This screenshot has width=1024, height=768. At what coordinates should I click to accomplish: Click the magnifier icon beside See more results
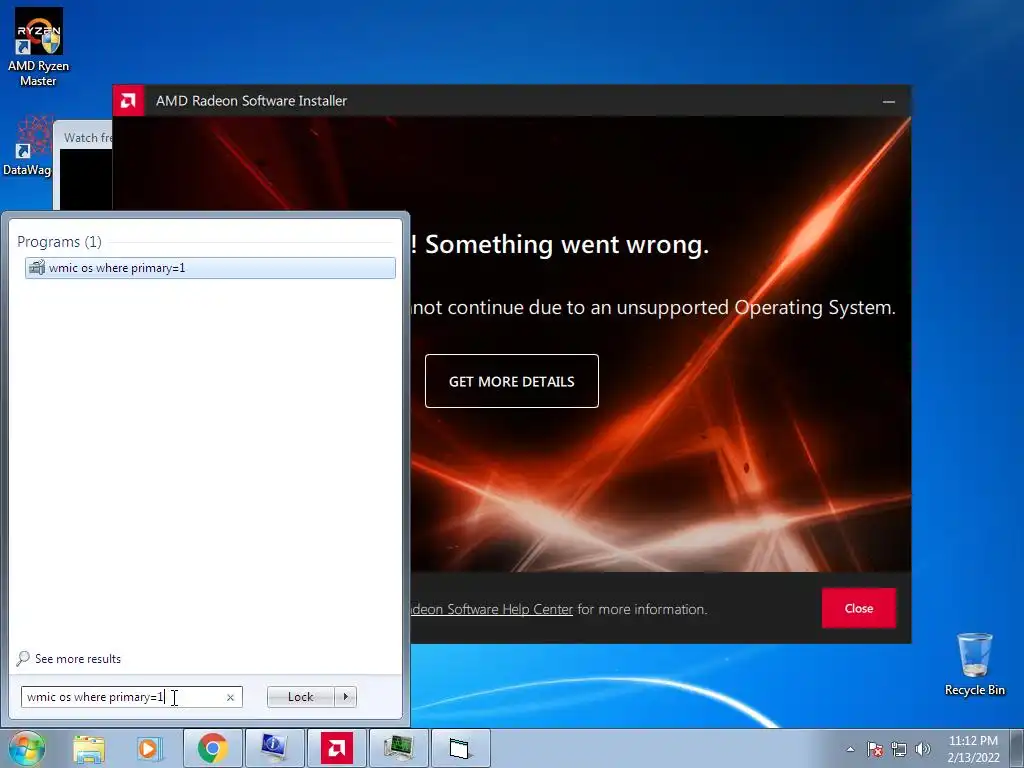point(23,658)
